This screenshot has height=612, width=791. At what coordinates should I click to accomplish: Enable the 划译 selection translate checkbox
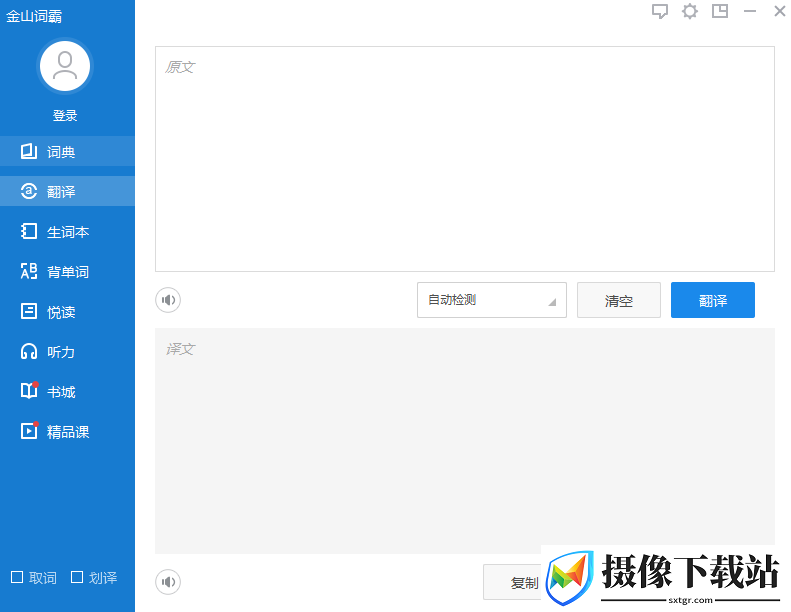click(77, 577)
